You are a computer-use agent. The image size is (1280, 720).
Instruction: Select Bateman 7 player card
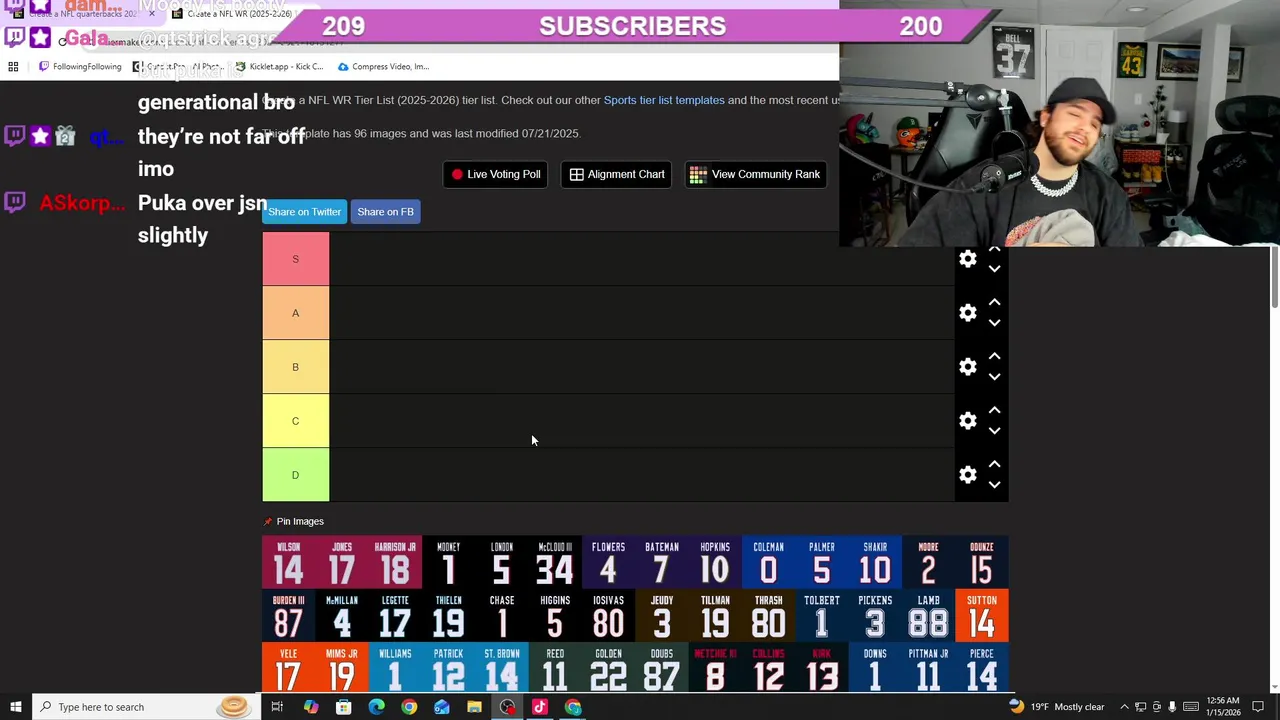(x=662, y=562)
